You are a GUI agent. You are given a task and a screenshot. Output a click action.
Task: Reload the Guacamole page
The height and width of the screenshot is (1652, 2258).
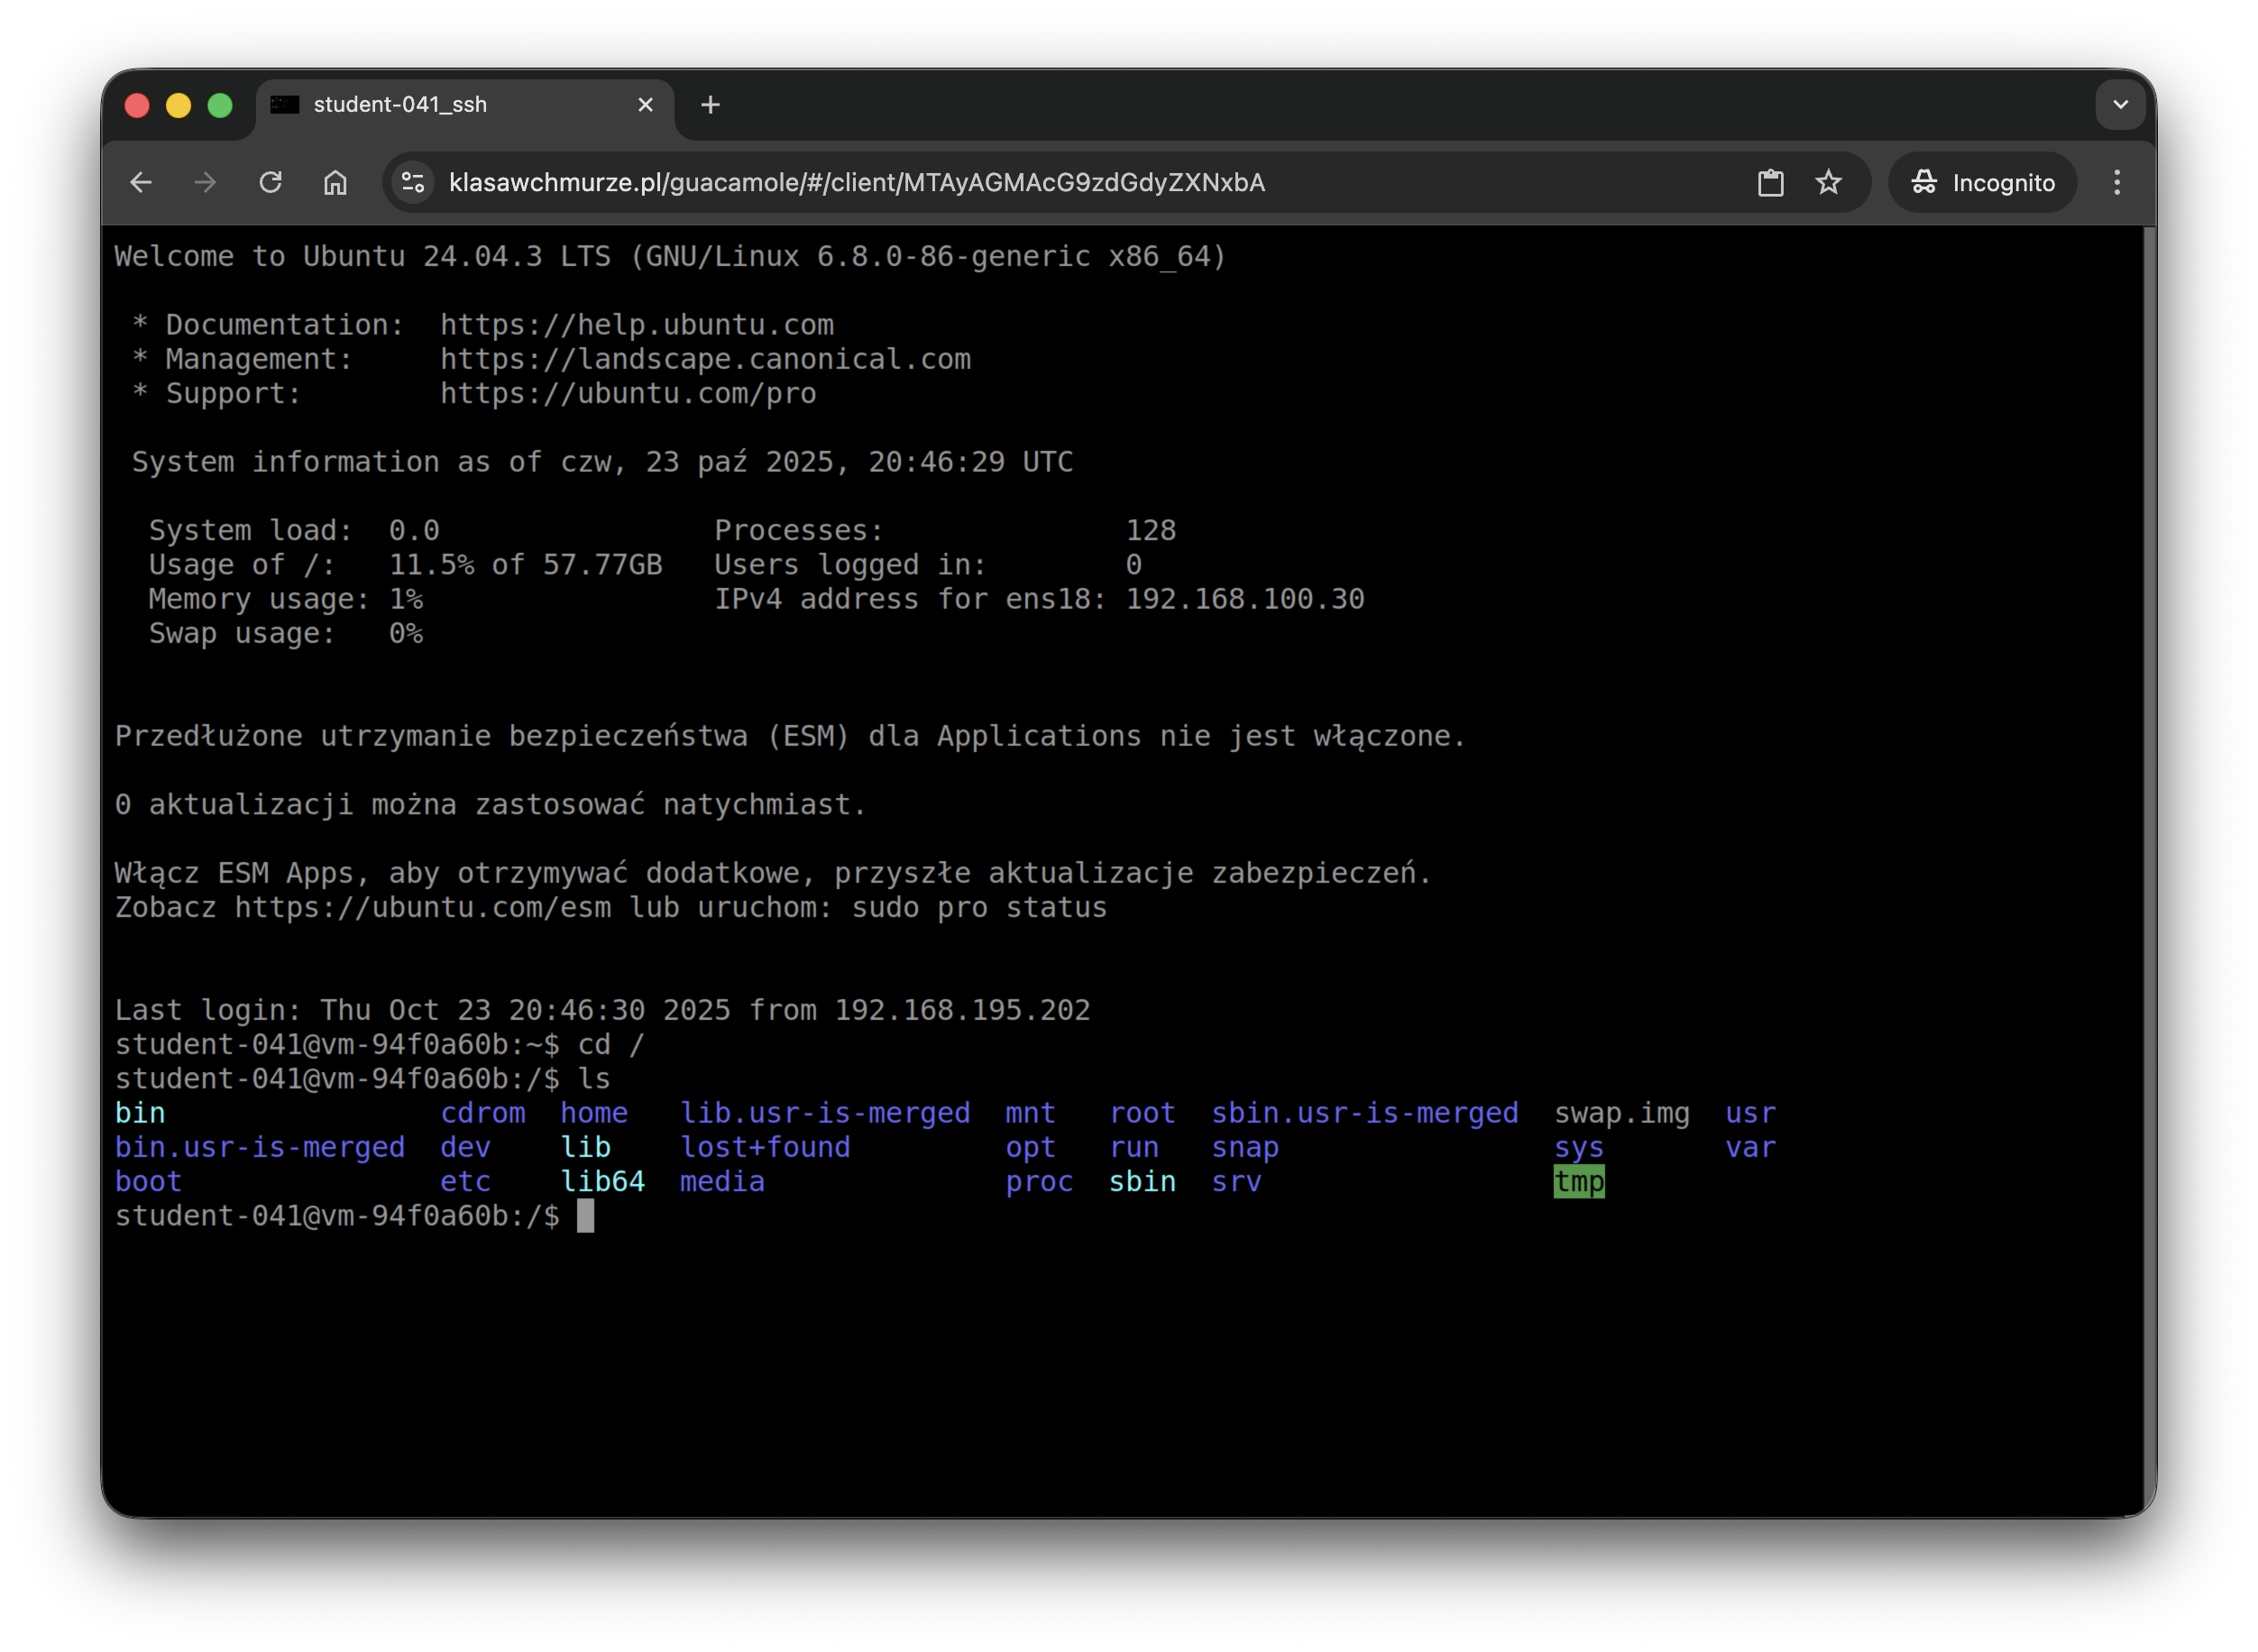[271, 182]
